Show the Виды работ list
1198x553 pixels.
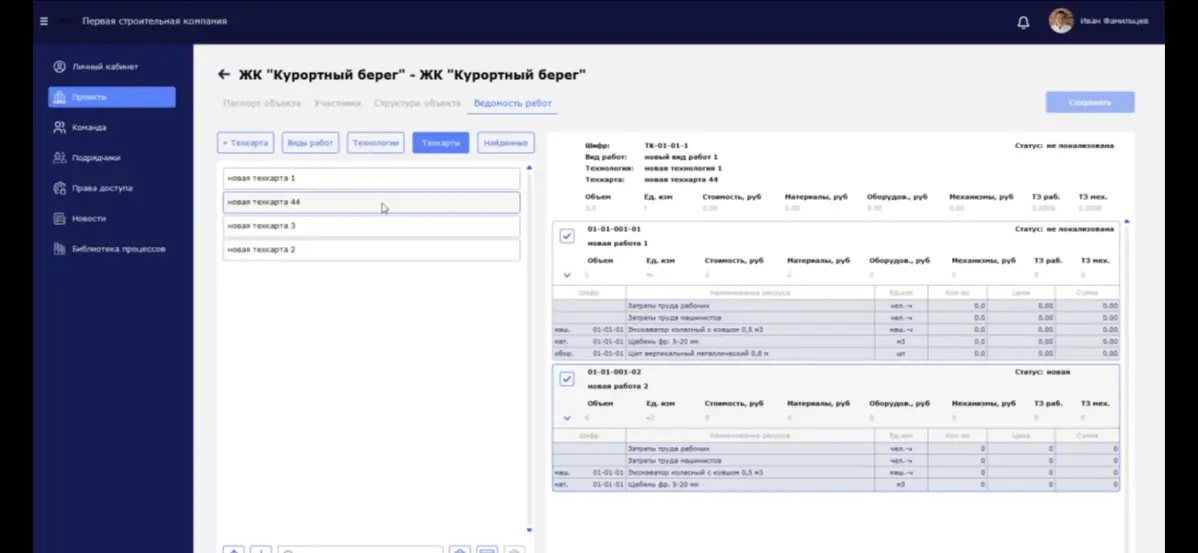pyautogui.click(x=310, y=143)
